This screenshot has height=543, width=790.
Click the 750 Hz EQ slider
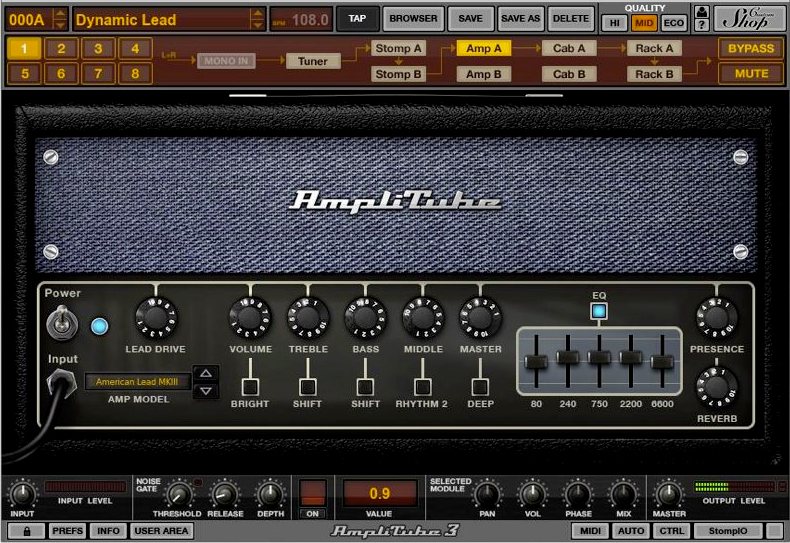click(599, 357)
